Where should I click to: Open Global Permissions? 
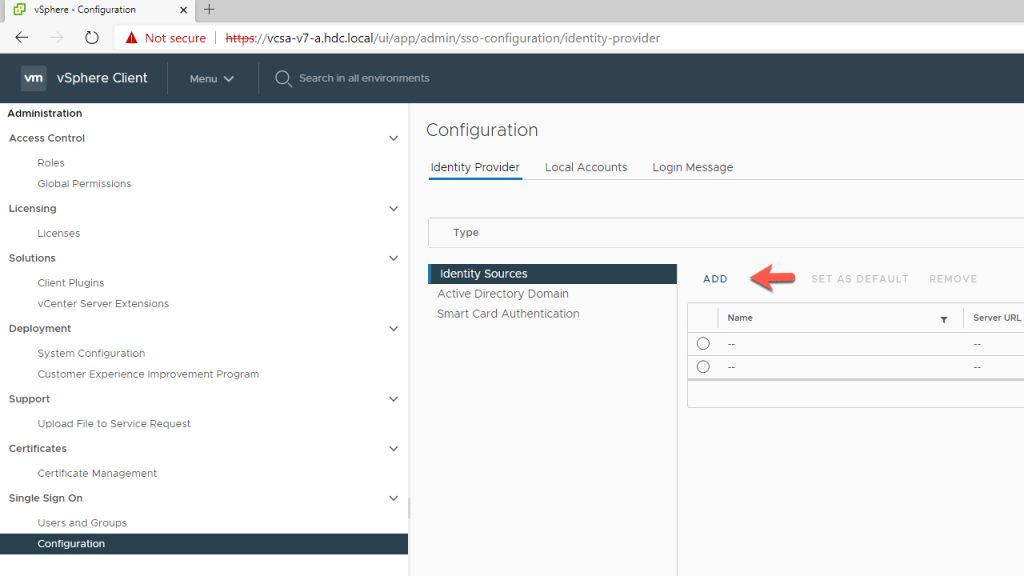click(x=84, y=184)
